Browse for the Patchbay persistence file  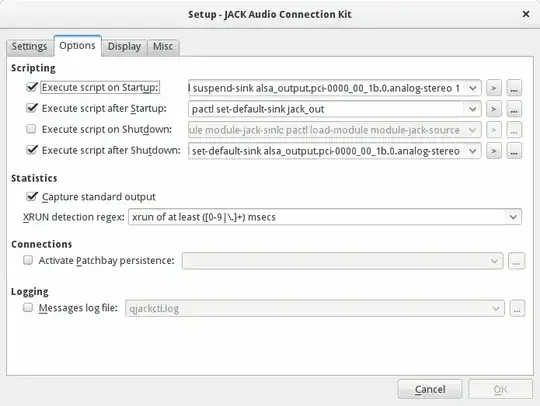pyautogui.click(x=516, y=261)
